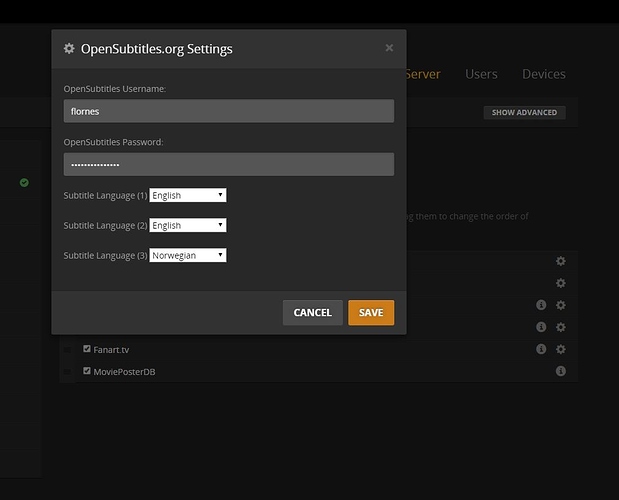Show info for MoviePosterDB agent
619x500 pixels.
pyautogui.click(x=561, y=371)
